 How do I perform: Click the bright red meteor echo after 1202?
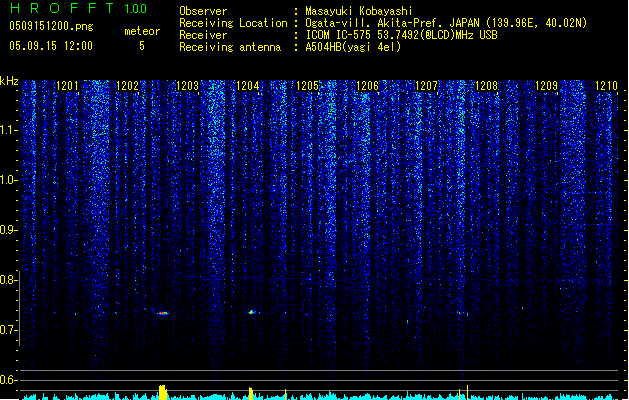[162, 313]
